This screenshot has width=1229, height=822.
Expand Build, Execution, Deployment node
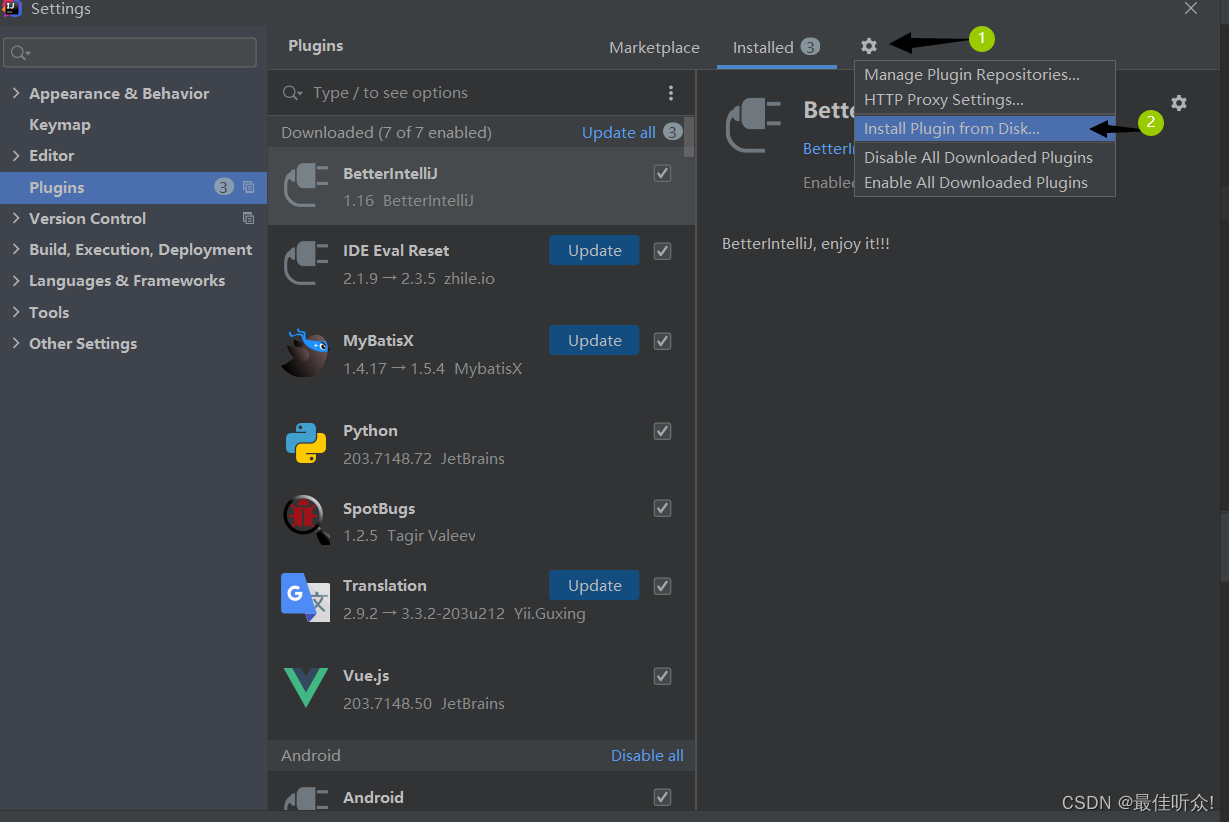16,249
